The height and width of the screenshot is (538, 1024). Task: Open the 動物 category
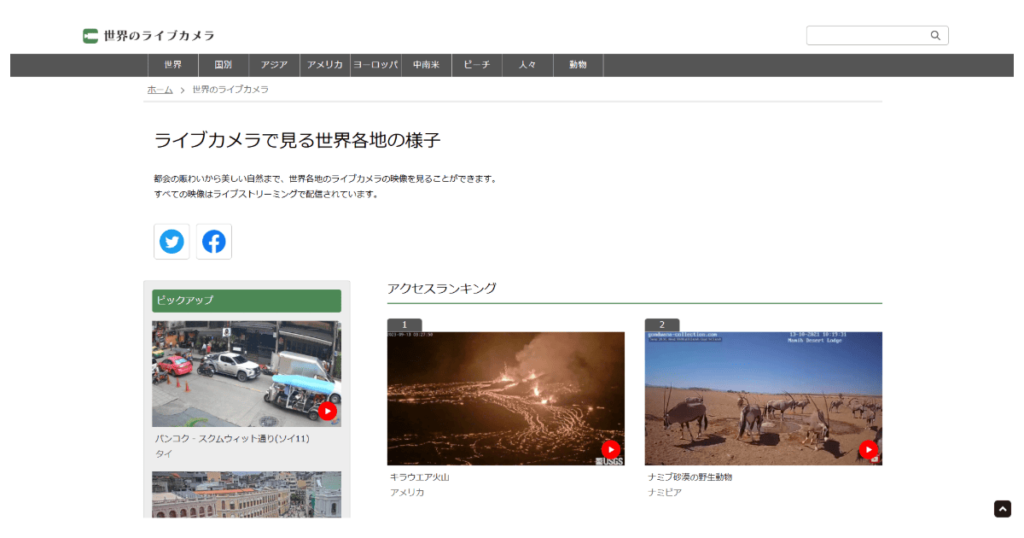point(578,65)
